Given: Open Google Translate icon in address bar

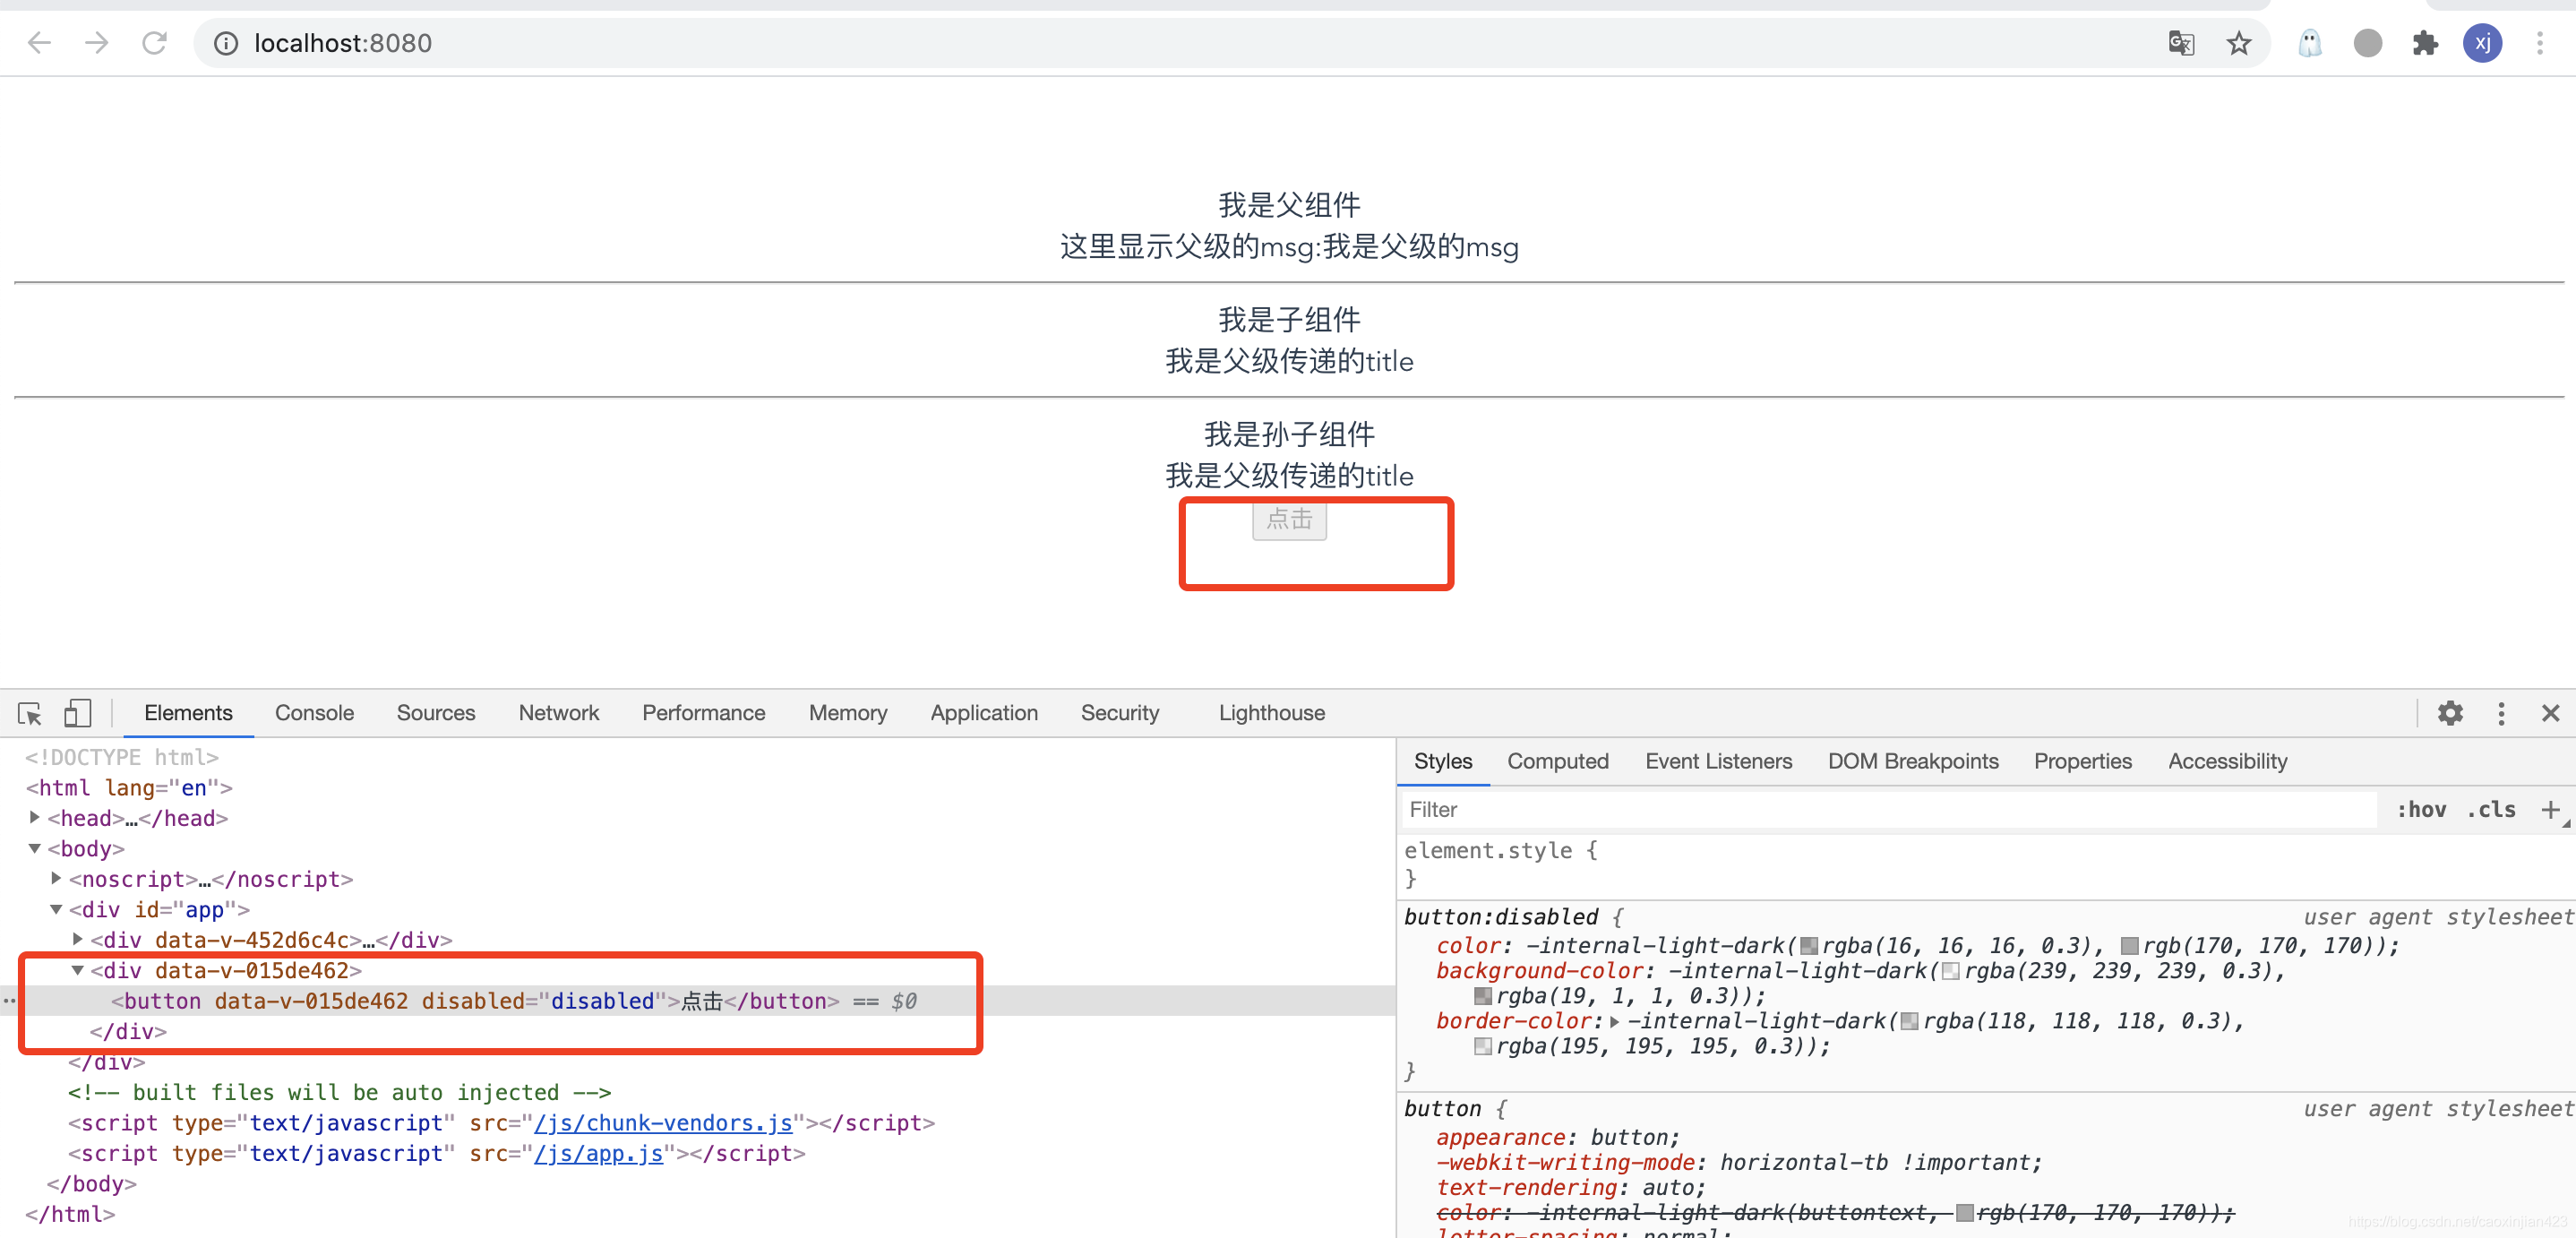Looking at the screenshot, I should [2181, 42].
